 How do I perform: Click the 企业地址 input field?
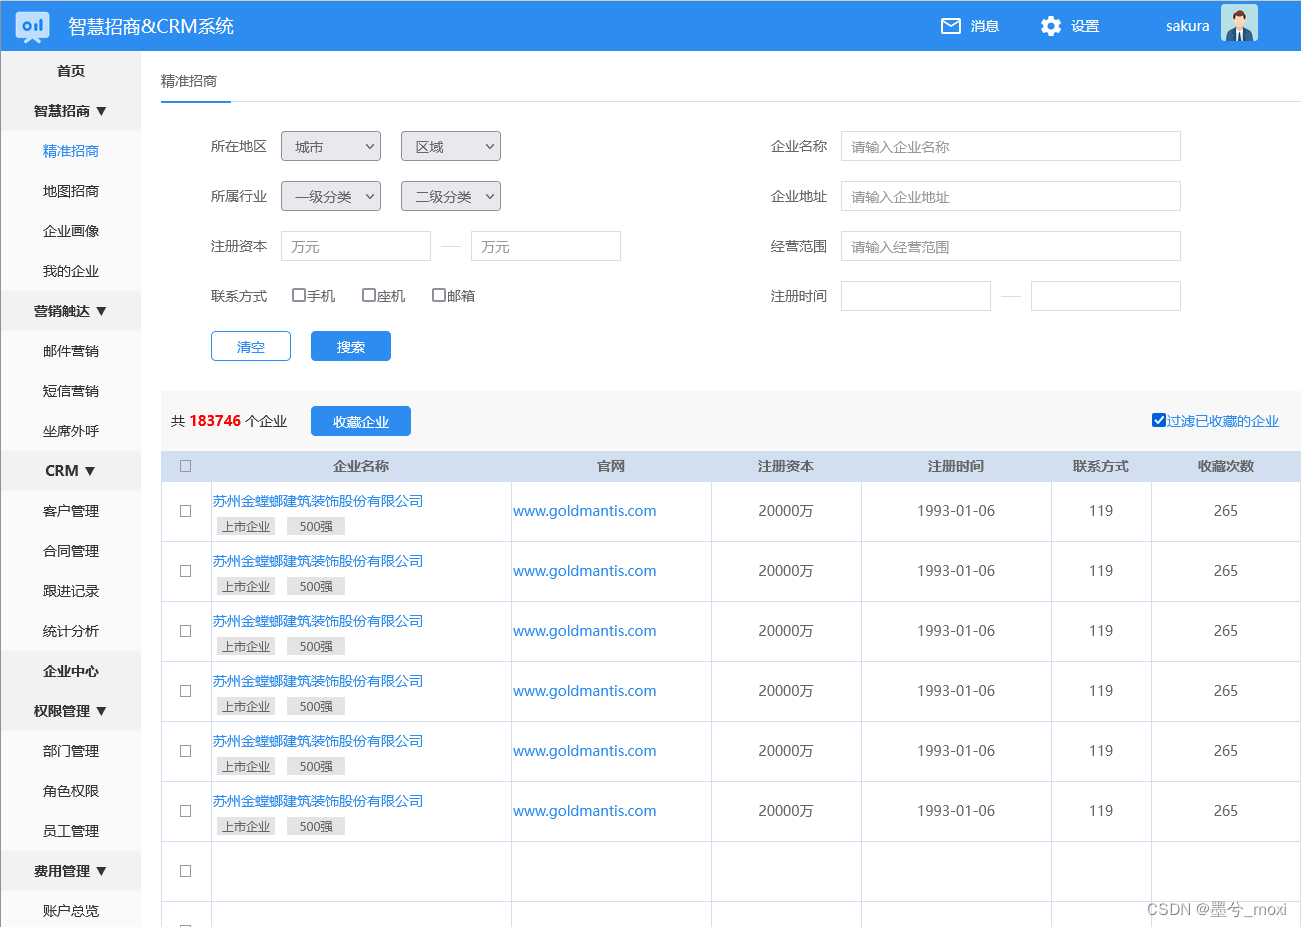click(1011, 196)
